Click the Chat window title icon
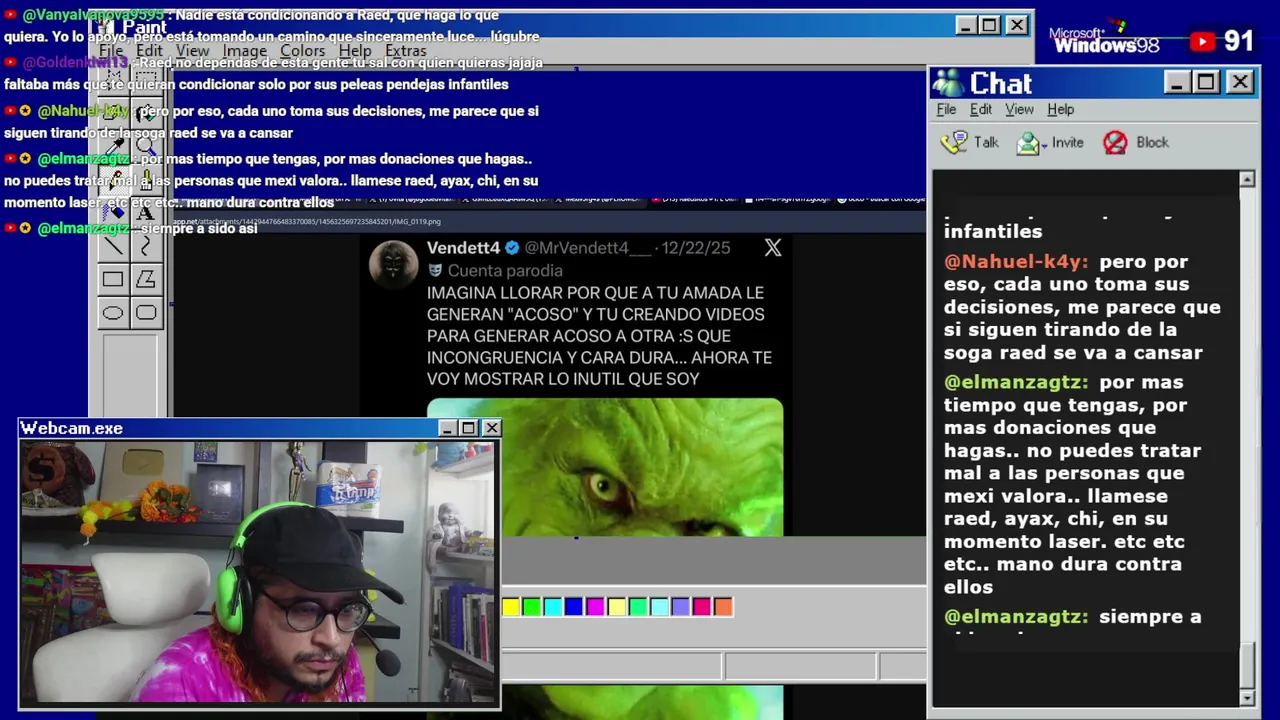 (x=948, y=83)
